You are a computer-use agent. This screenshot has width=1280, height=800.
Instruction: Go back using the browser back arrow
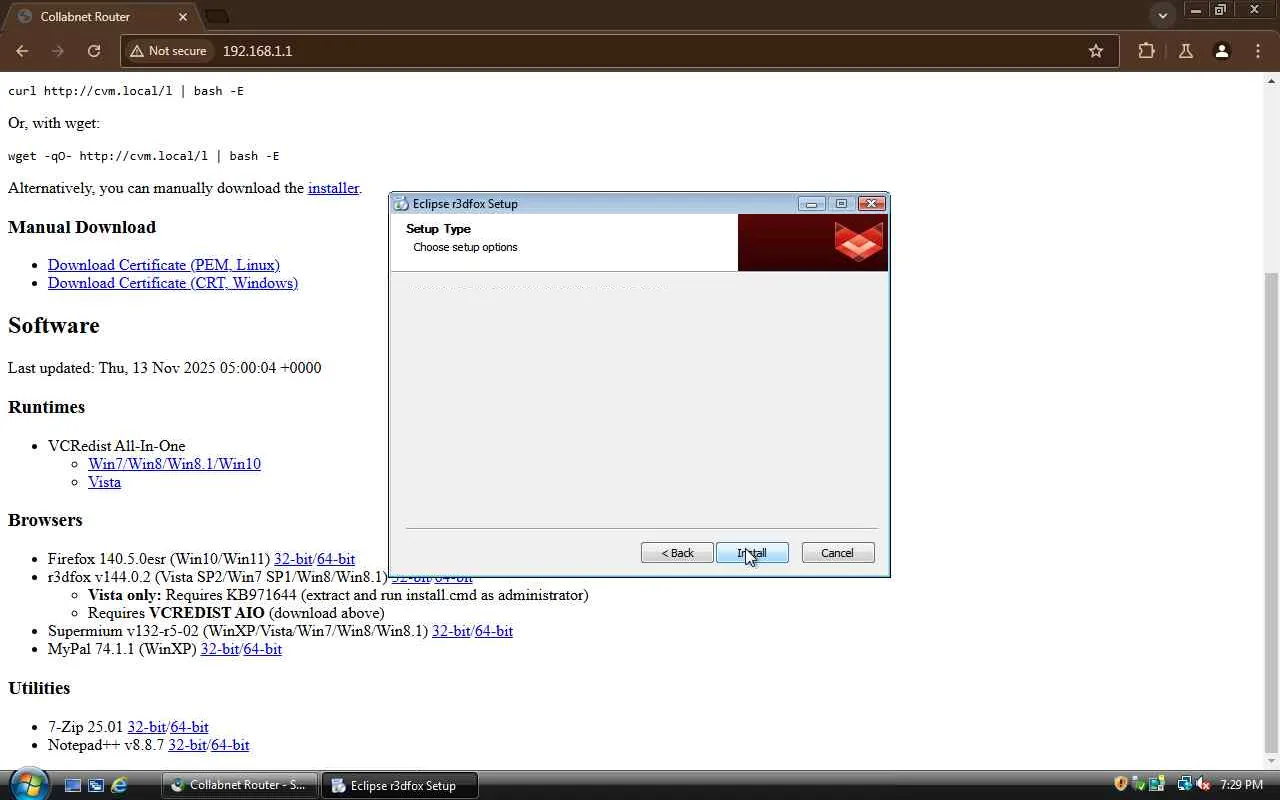22,51
